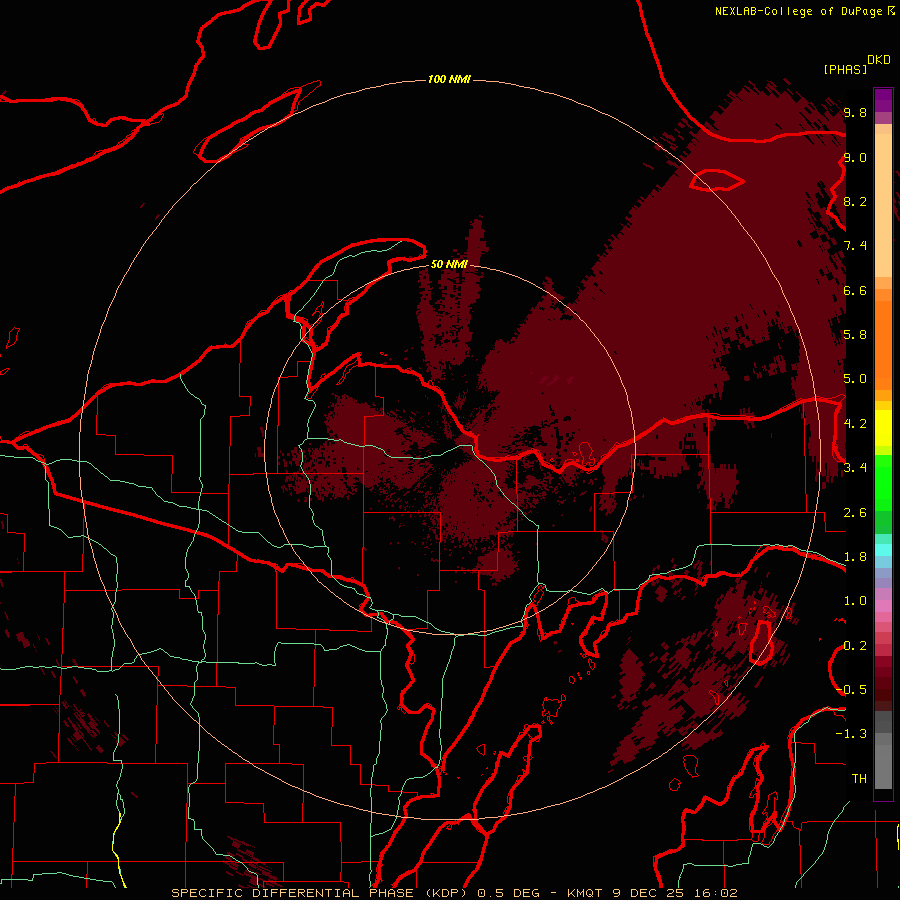900x900 pixels.
Task: Click the NEXLAB-College of DuPage label
Action: tap(798, 11)
